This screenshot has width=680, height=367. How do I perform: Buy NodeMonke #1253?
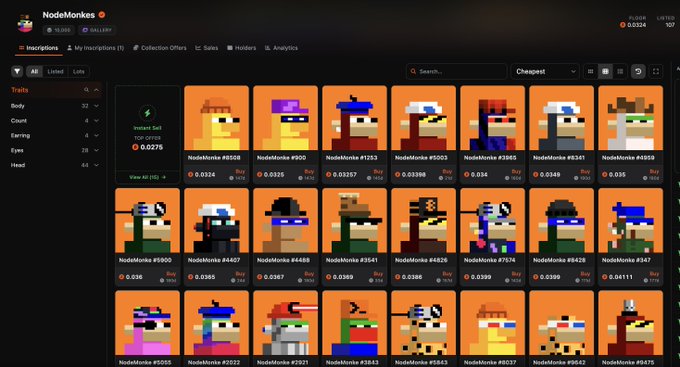click(x=378, y=172)
